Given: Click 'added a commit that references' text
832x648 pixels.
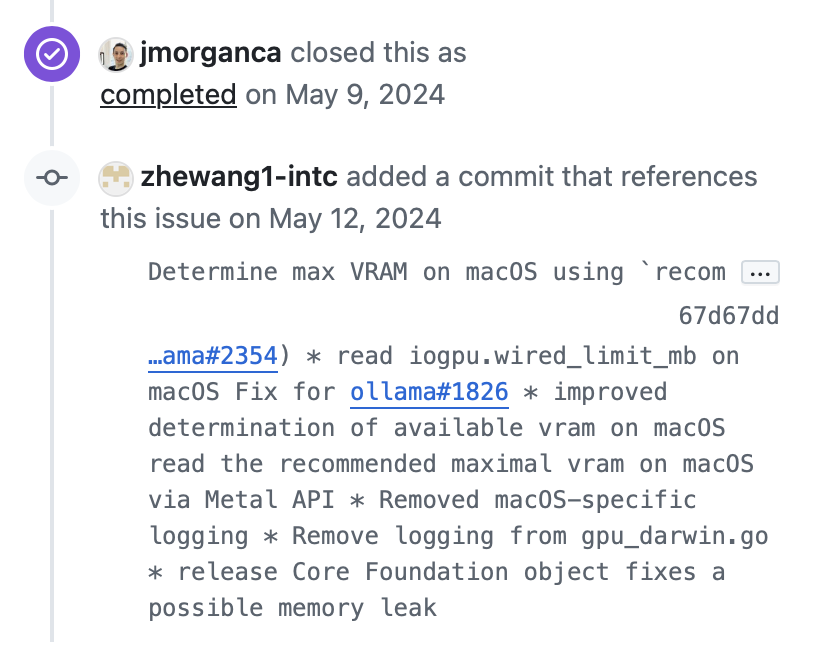Looking at the screenshot, I should [552, 177].
